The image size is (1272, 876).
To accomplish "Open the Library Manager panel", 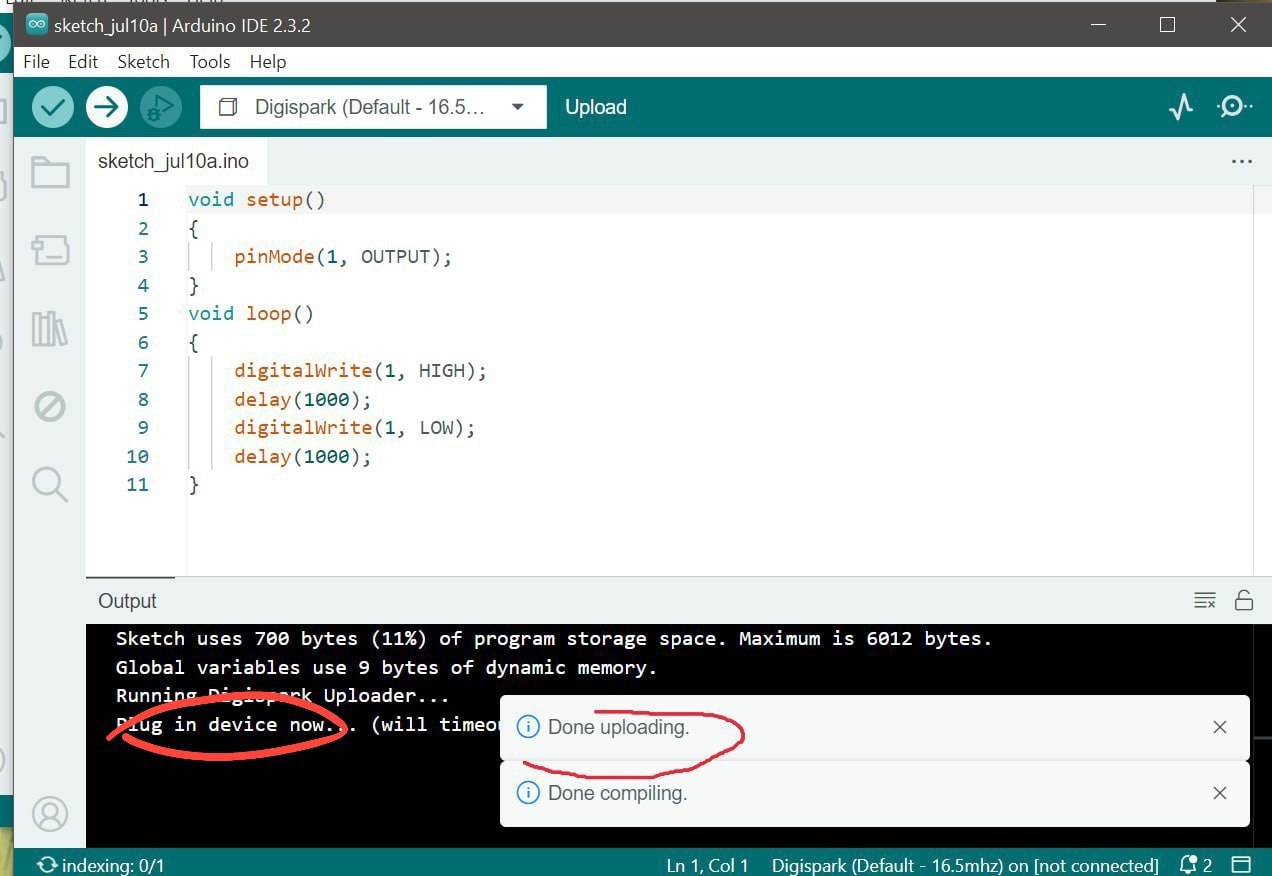I will (50, 329).
